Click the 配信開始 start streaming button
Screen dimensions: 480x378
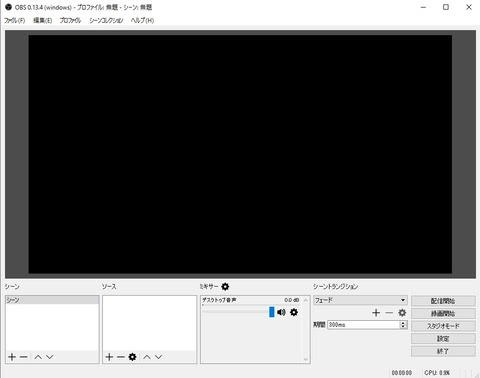[x=443, y=301]
